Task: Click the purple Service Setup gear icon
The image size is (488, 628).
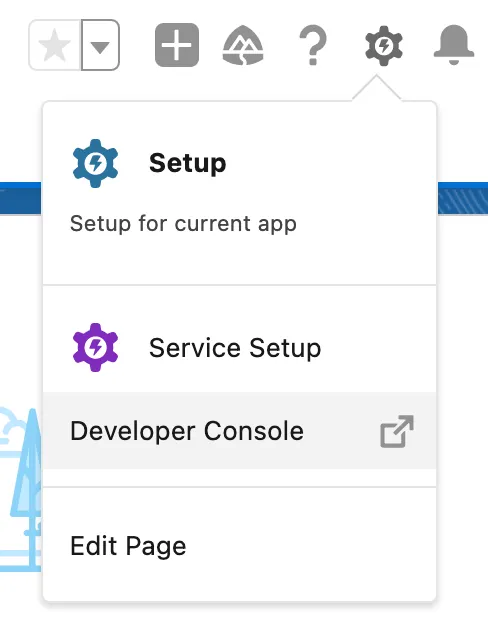Action: click(95, 347)
